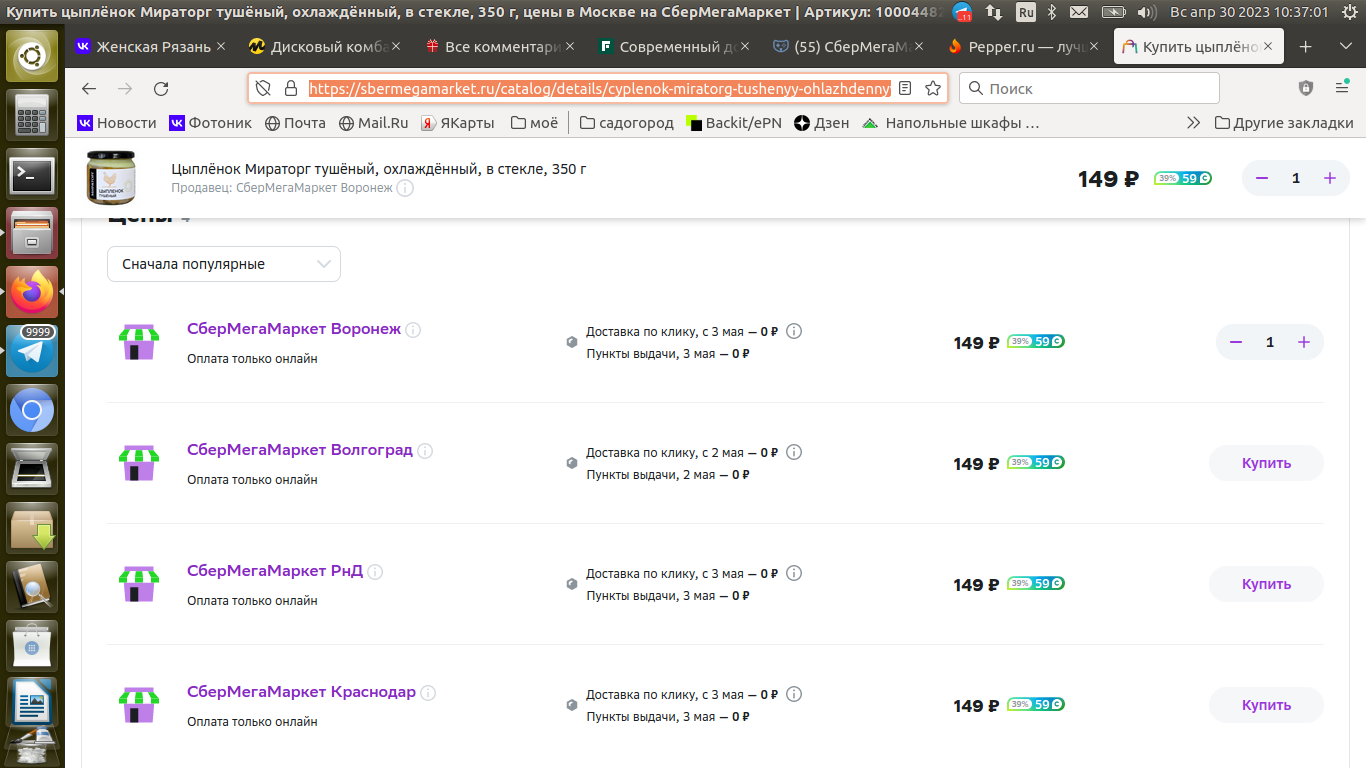This screenshot has width=1366, height=768.
Task: Expand the моё bookmarks folder
Action: (534, 123)
